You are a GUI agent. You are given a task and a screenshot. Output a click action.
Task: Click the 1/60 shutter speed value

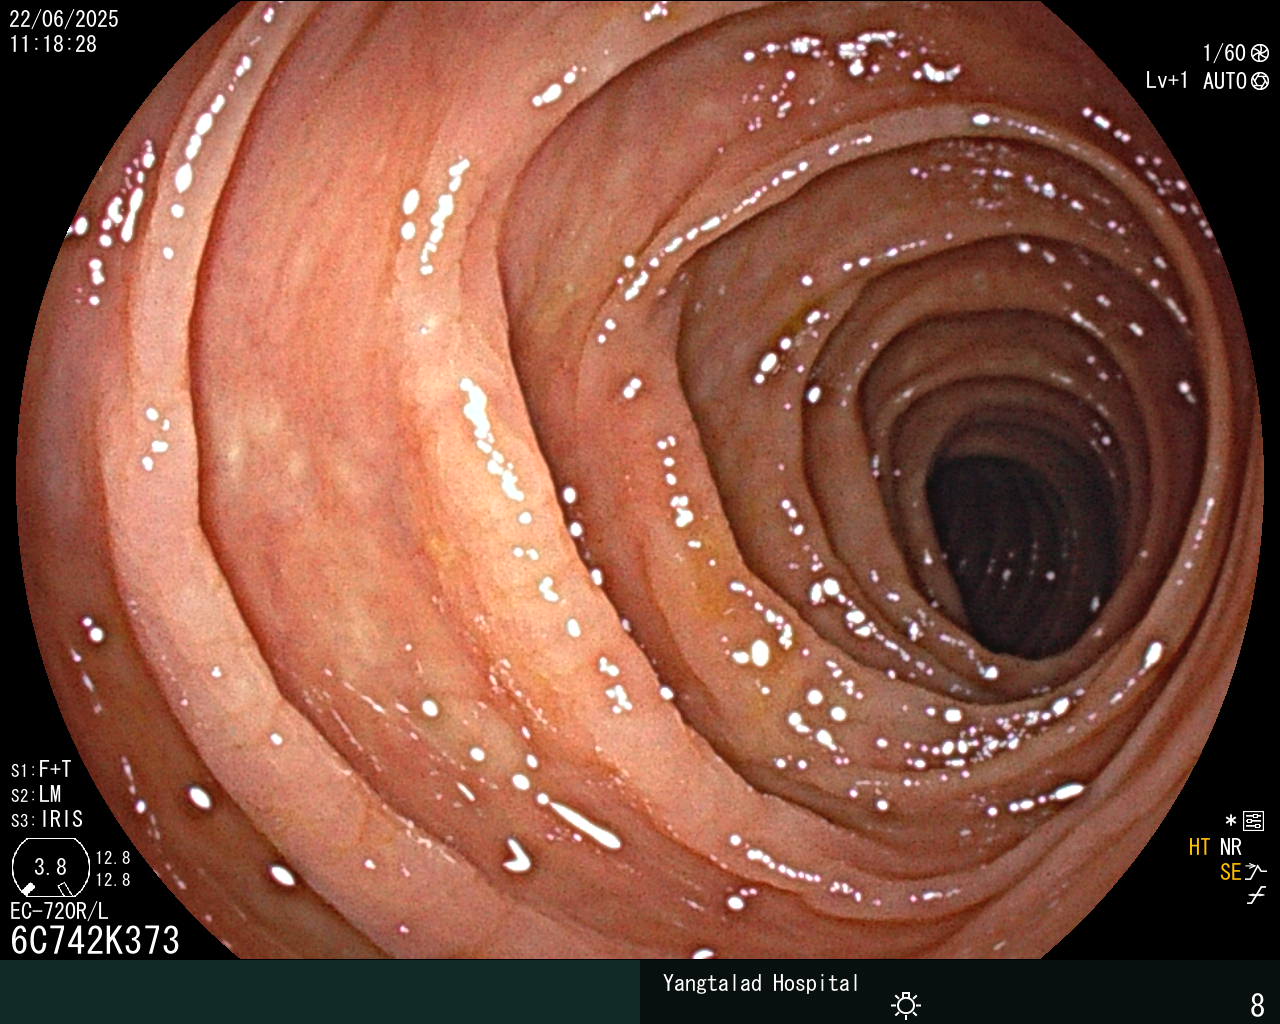(1224, 53)
